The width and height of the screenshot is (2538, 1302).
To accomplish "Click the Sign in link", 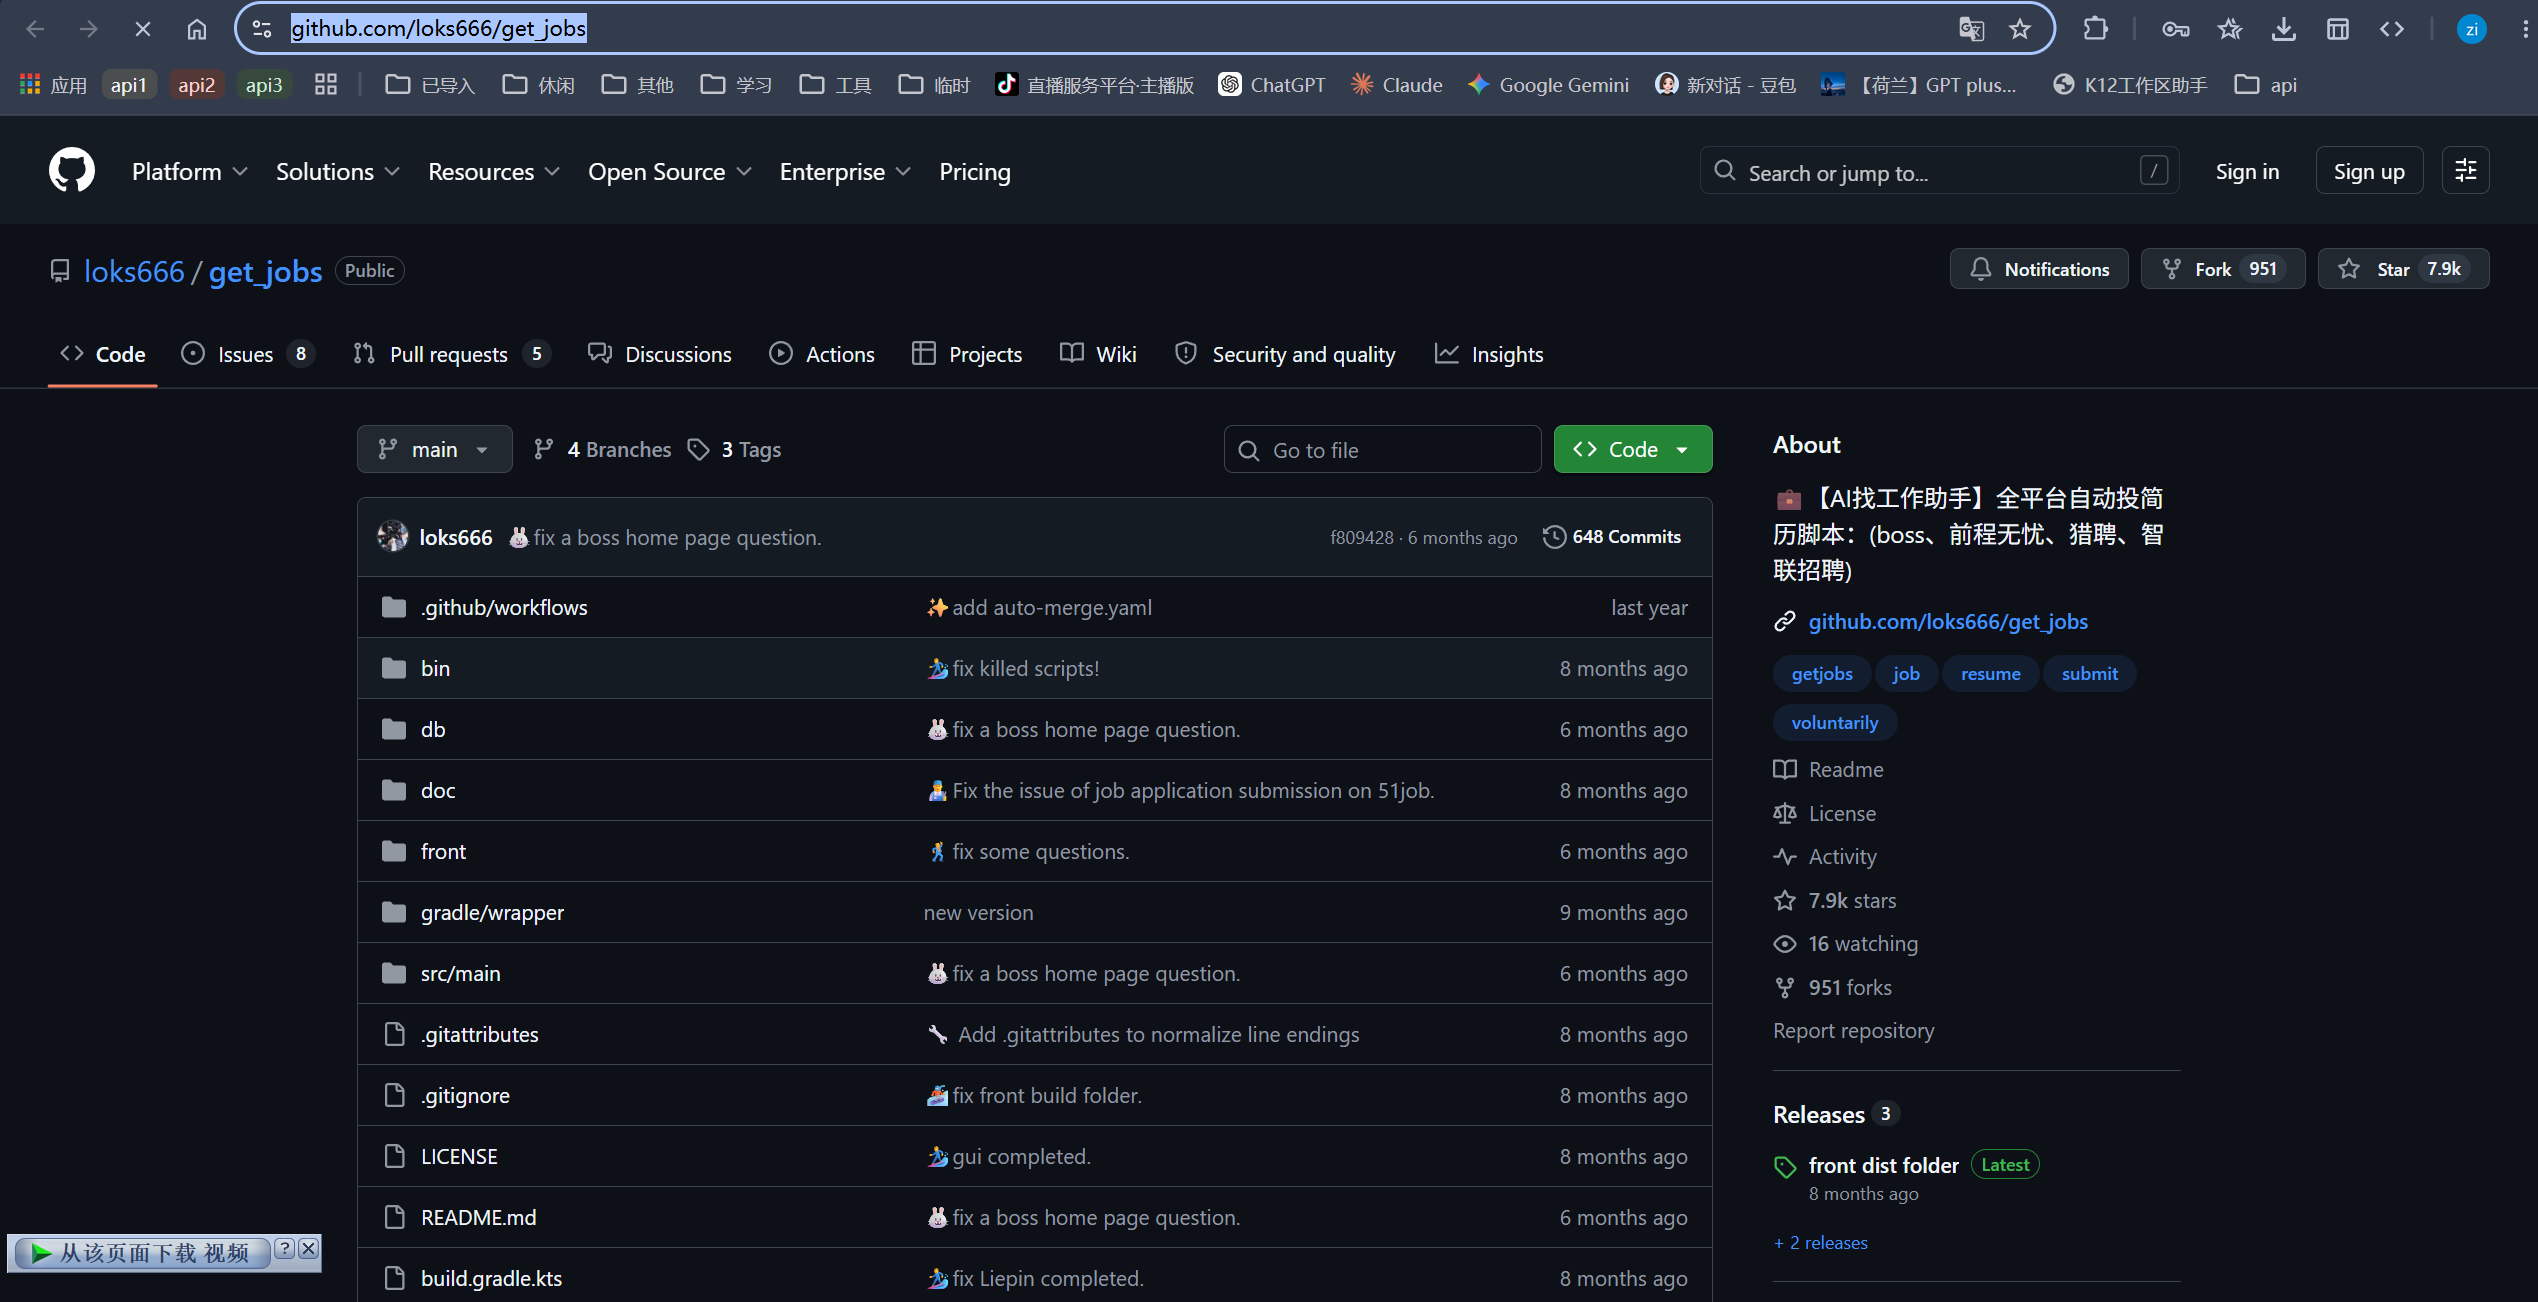I will (2247, 171).
